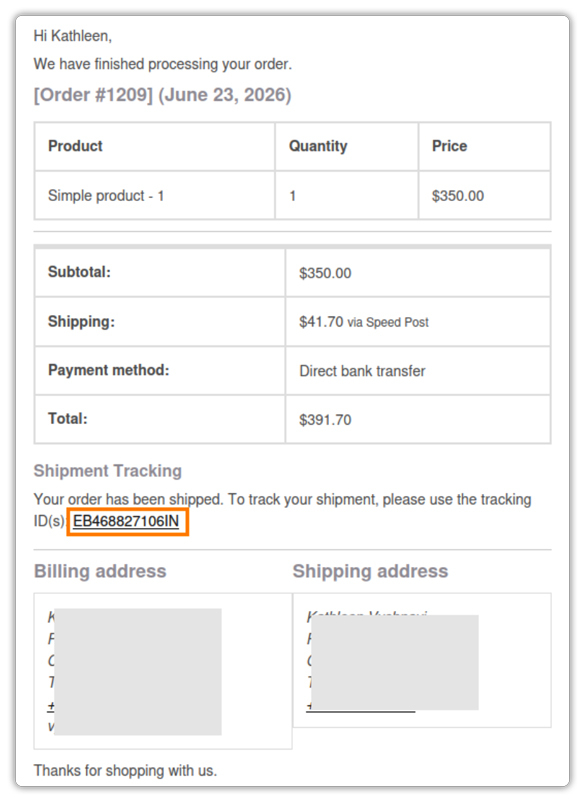Click the Billing address heading
Image resolution: width=582 pixels, height=799 pixels.
coord(100,571)
